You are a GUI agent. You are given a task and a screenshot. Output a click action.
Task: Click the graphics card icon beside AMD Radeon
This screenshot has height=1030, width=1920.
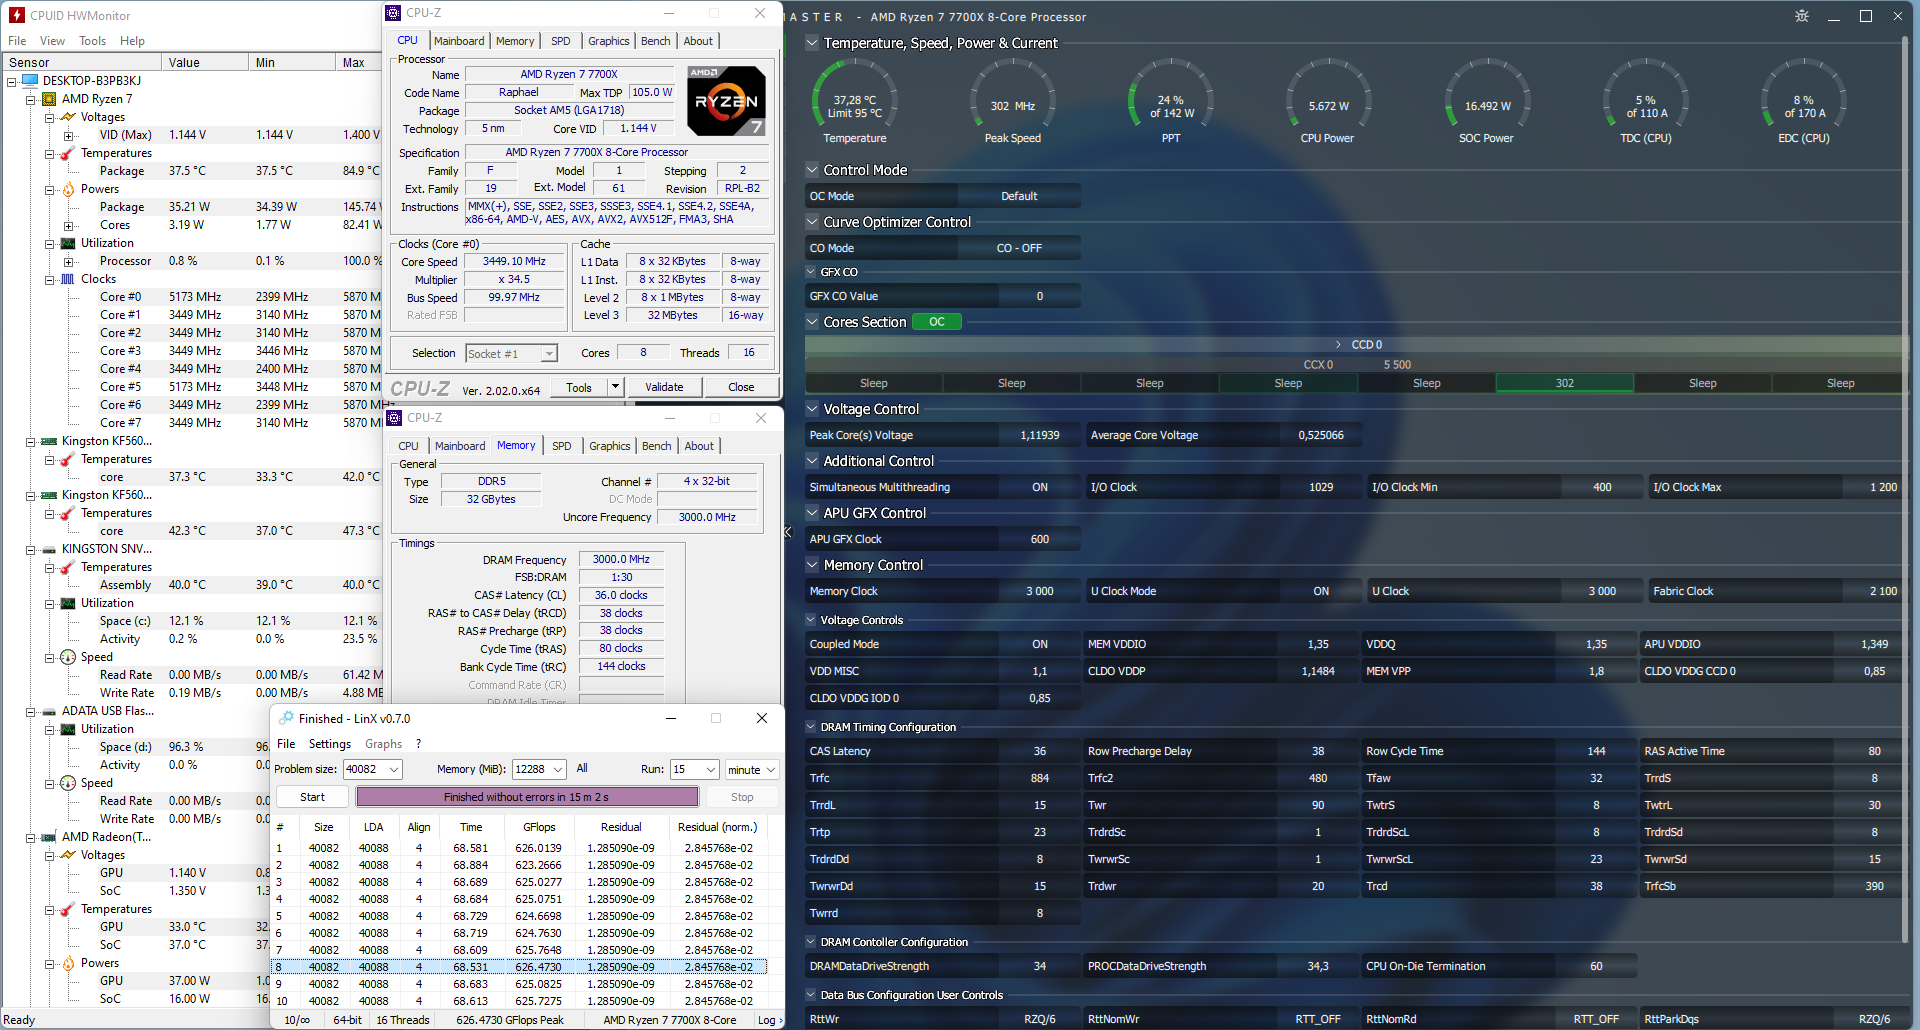click(x=49, y=837)
